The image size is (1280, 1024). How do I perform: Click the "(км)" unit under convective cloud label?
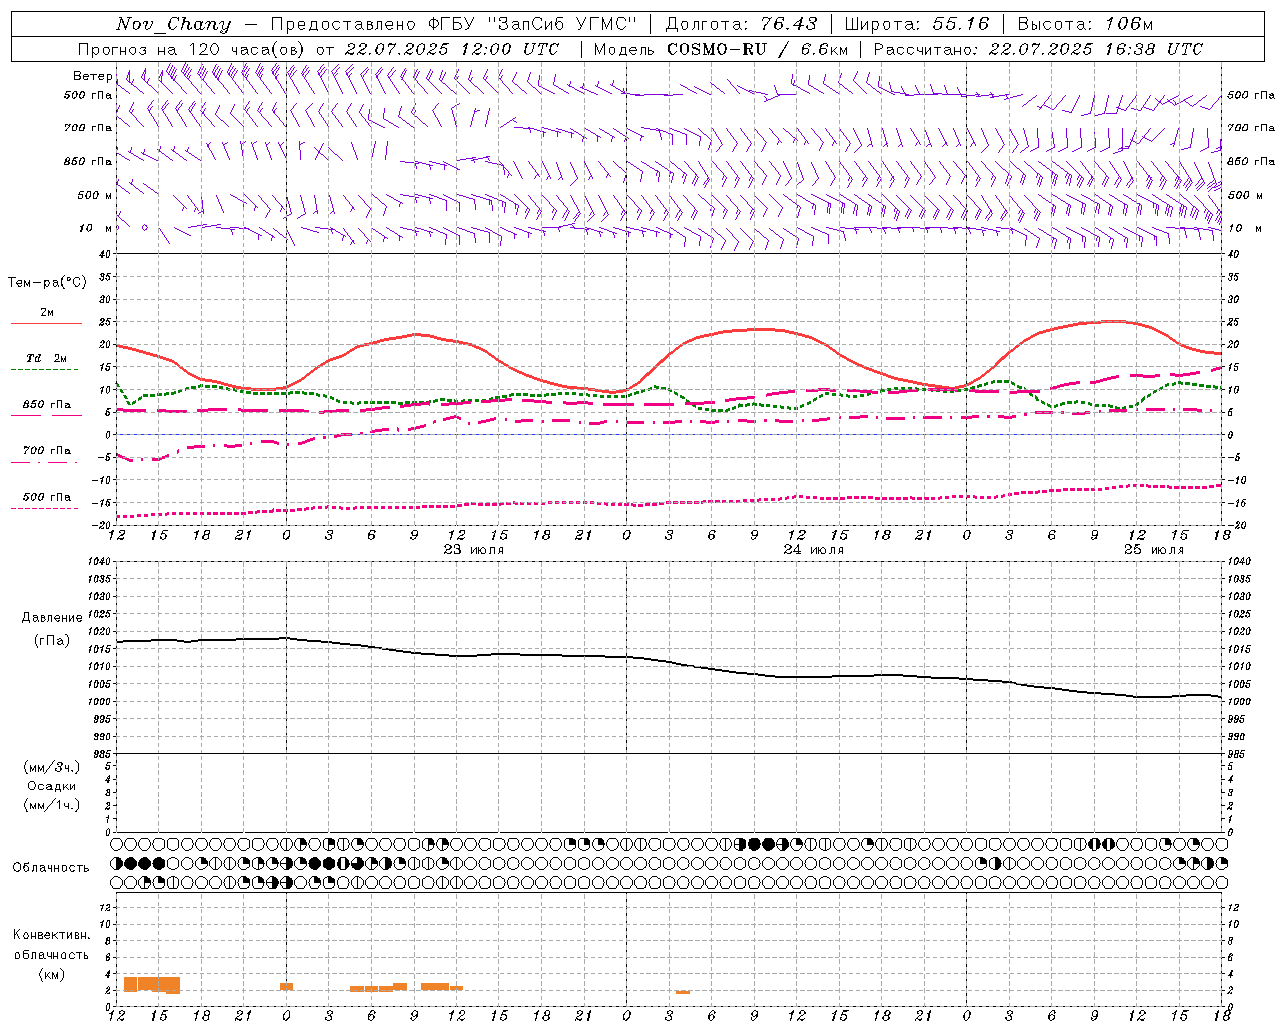coord(52,974)
